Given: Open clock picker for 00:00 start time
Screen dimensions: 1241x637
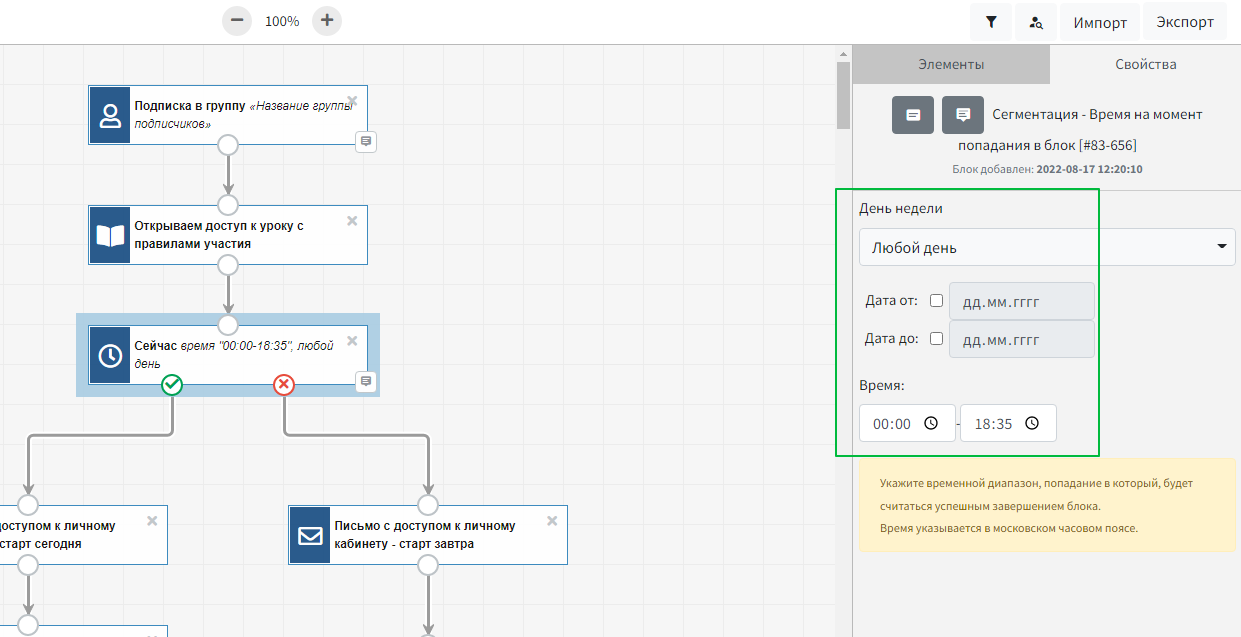Looking at the screenshot, I should (931, 423).
